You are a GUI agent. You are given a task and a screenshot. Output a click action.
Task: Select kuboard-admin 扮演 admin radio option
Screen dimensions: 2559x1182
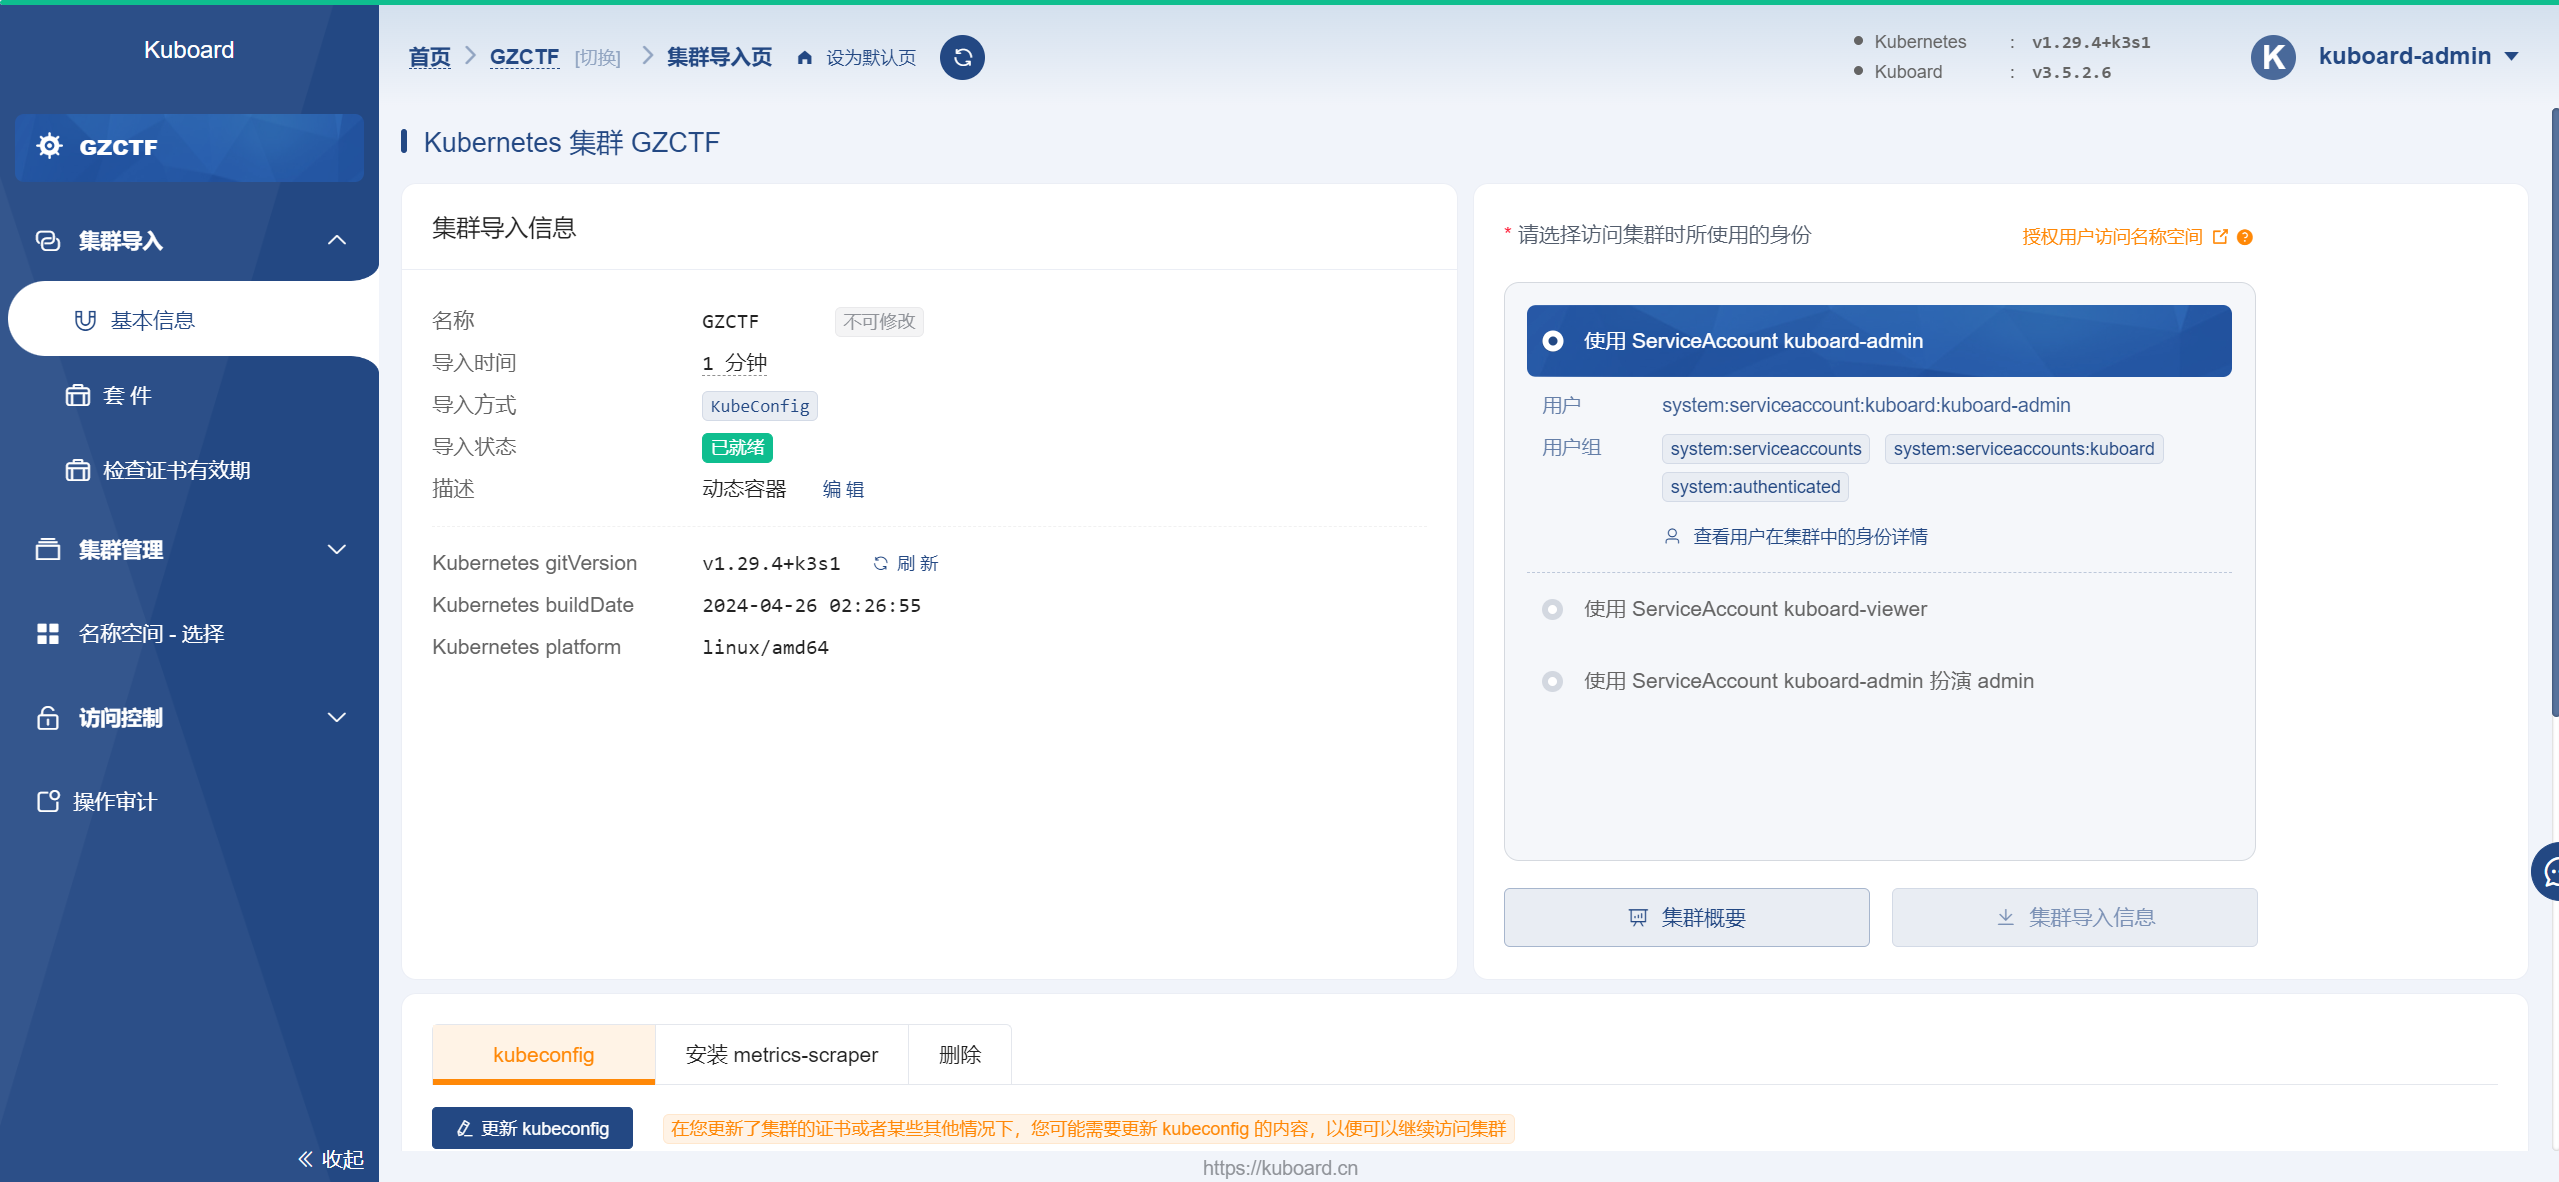tap(1552, 681)
